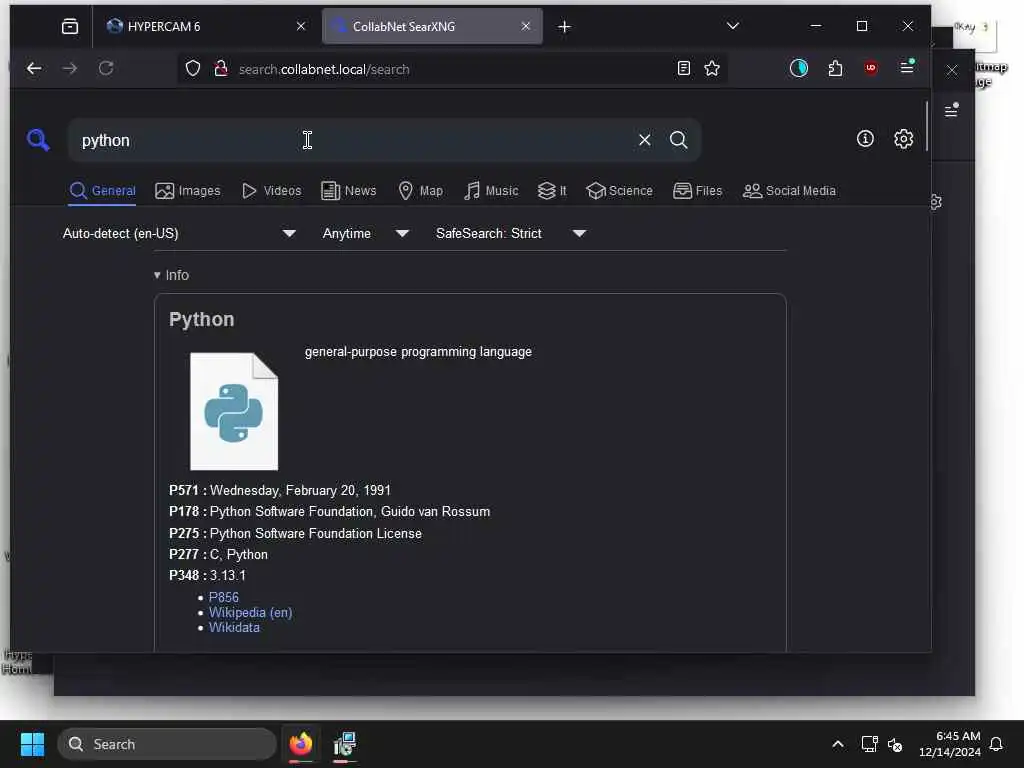This screenshot has height=768, width=1024.
Task: Show hidden system tray icons
Action: coord(837,744)
